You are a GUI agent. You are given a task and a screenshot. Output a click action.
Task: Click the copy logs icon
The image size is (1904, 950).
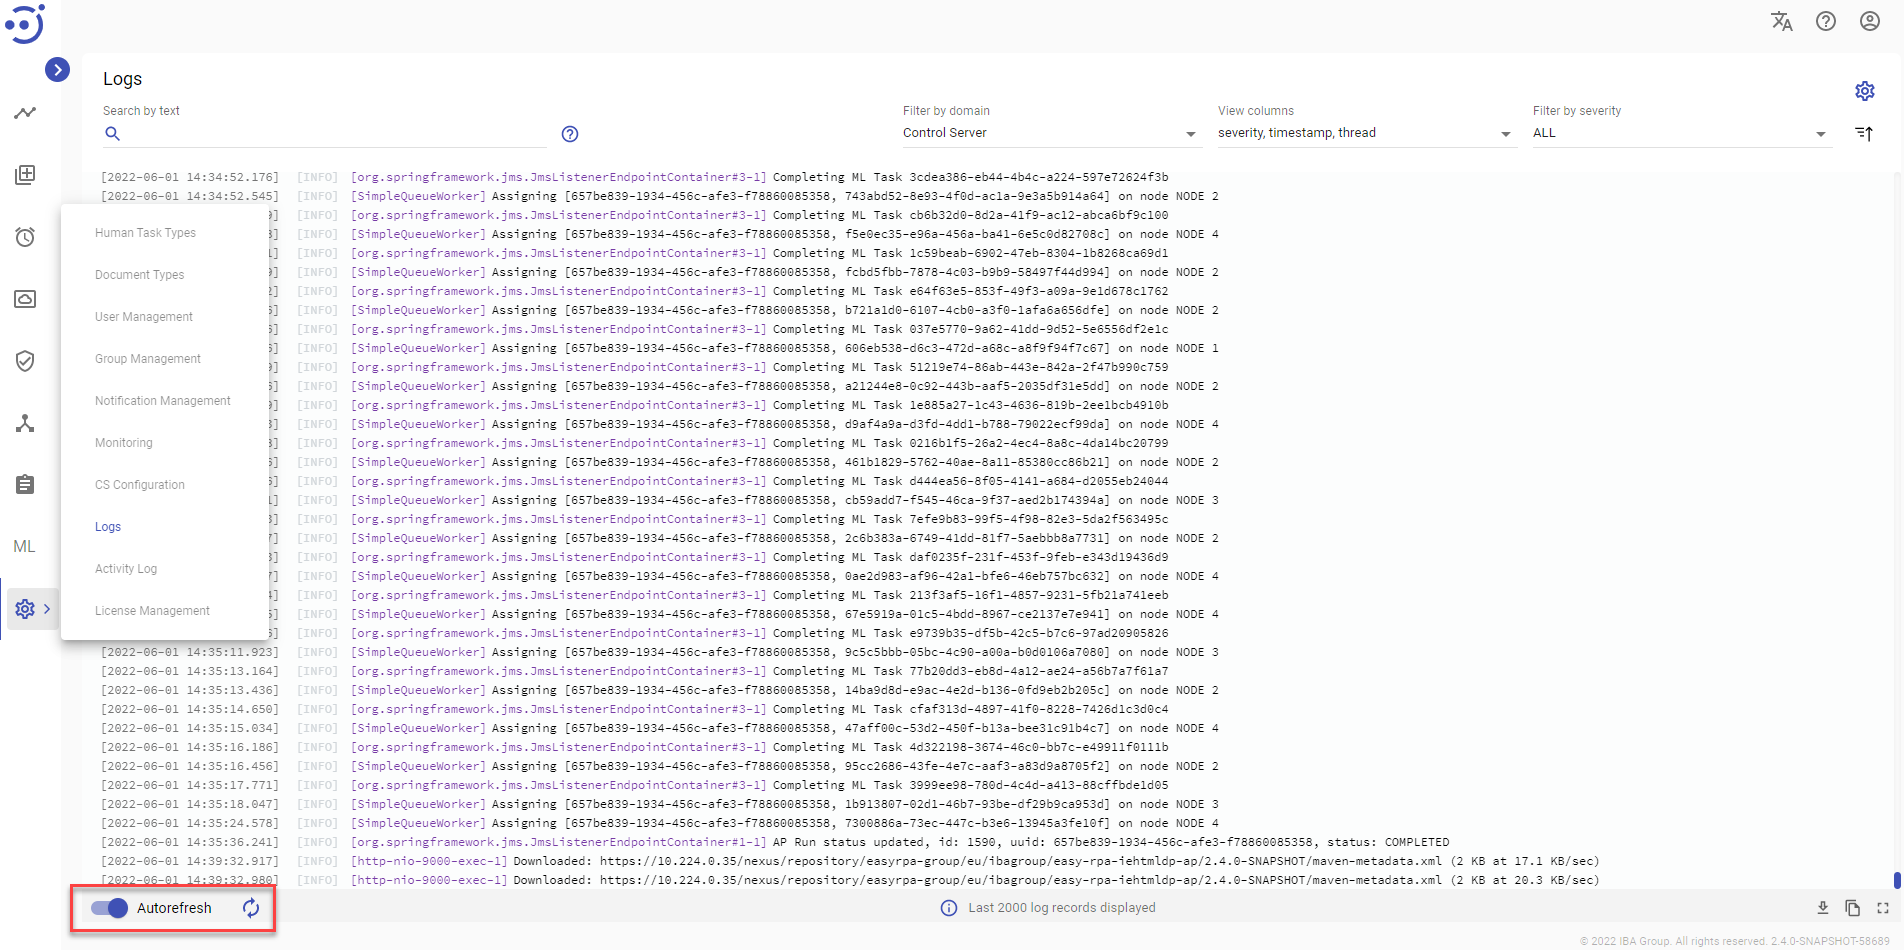point(1853,908)
